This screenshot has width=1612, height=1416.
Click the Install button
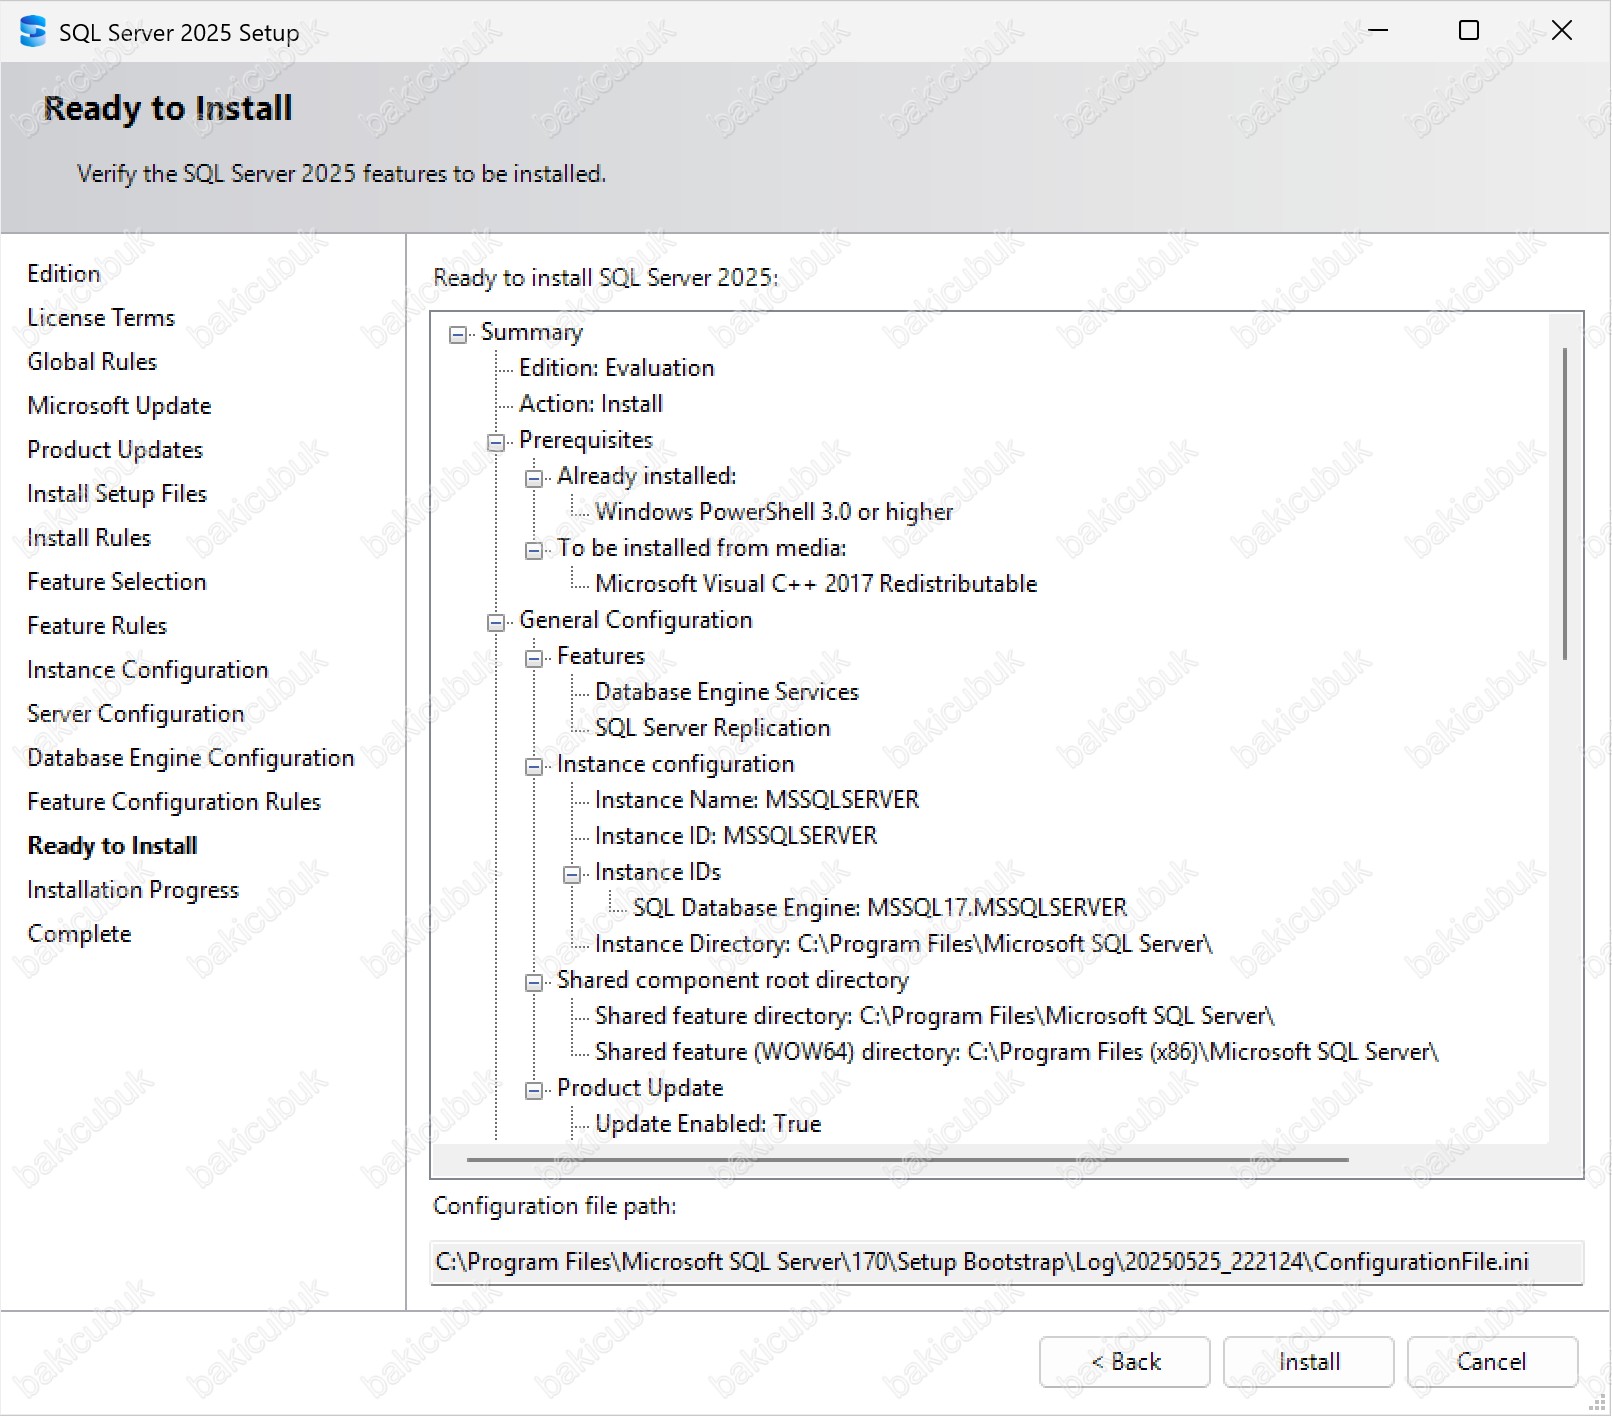click(x=1308, y=1362)
